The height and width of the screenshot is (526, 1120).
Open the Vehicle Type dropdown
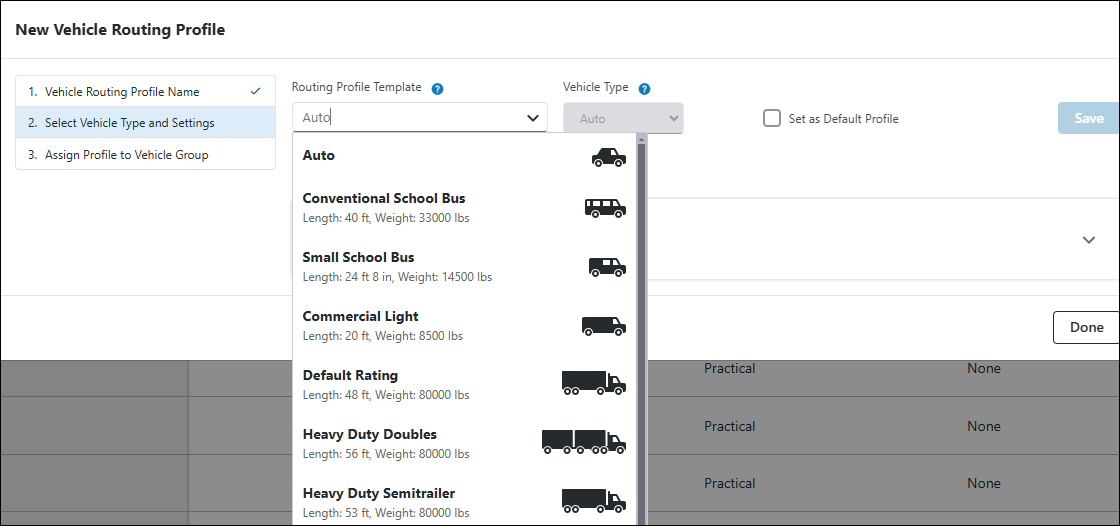click(623, 118)
